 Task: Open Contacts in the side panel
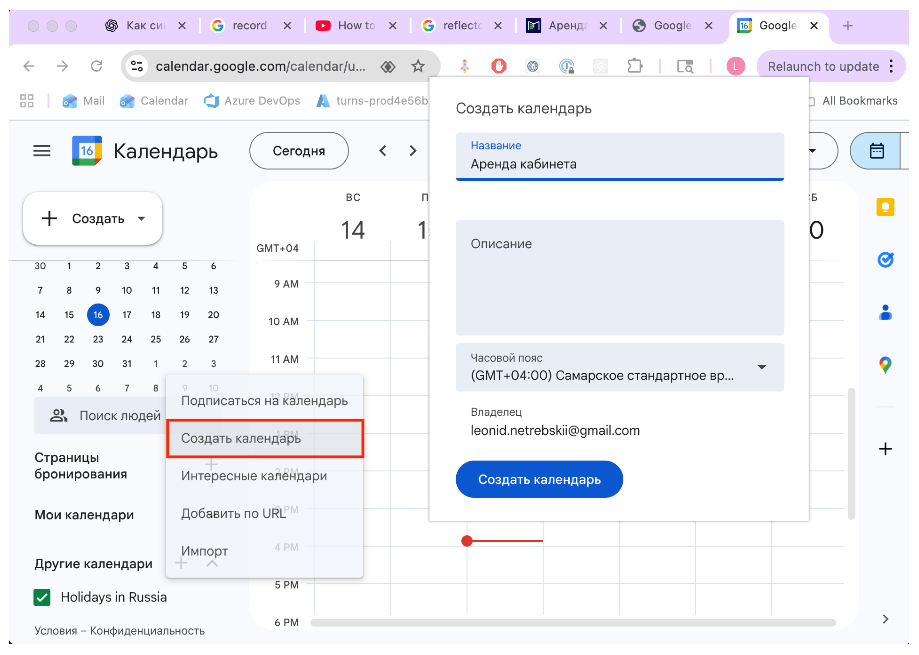click(884, 312)
